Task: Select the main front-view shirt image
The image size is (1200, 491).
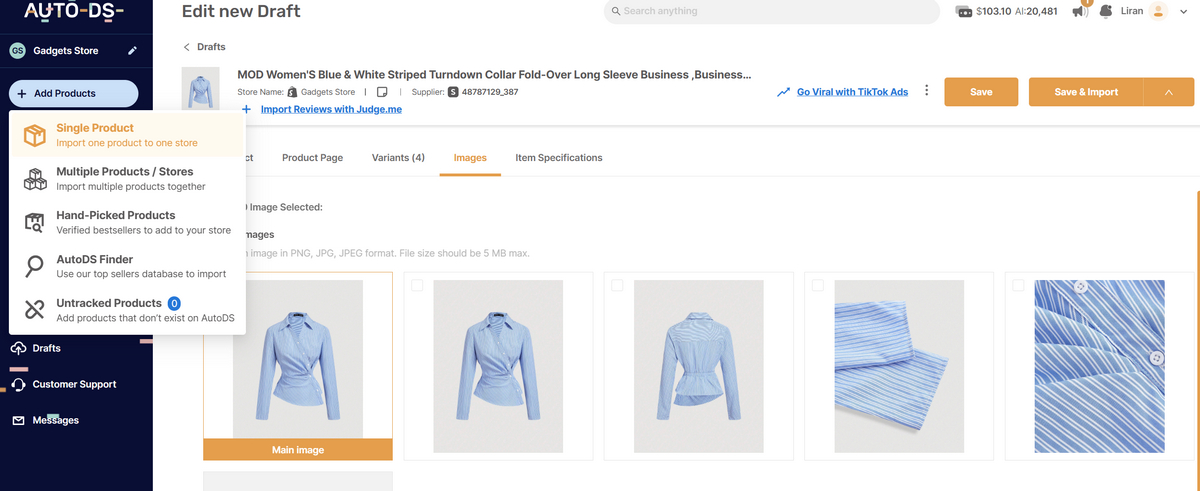Action: point(298,358)
